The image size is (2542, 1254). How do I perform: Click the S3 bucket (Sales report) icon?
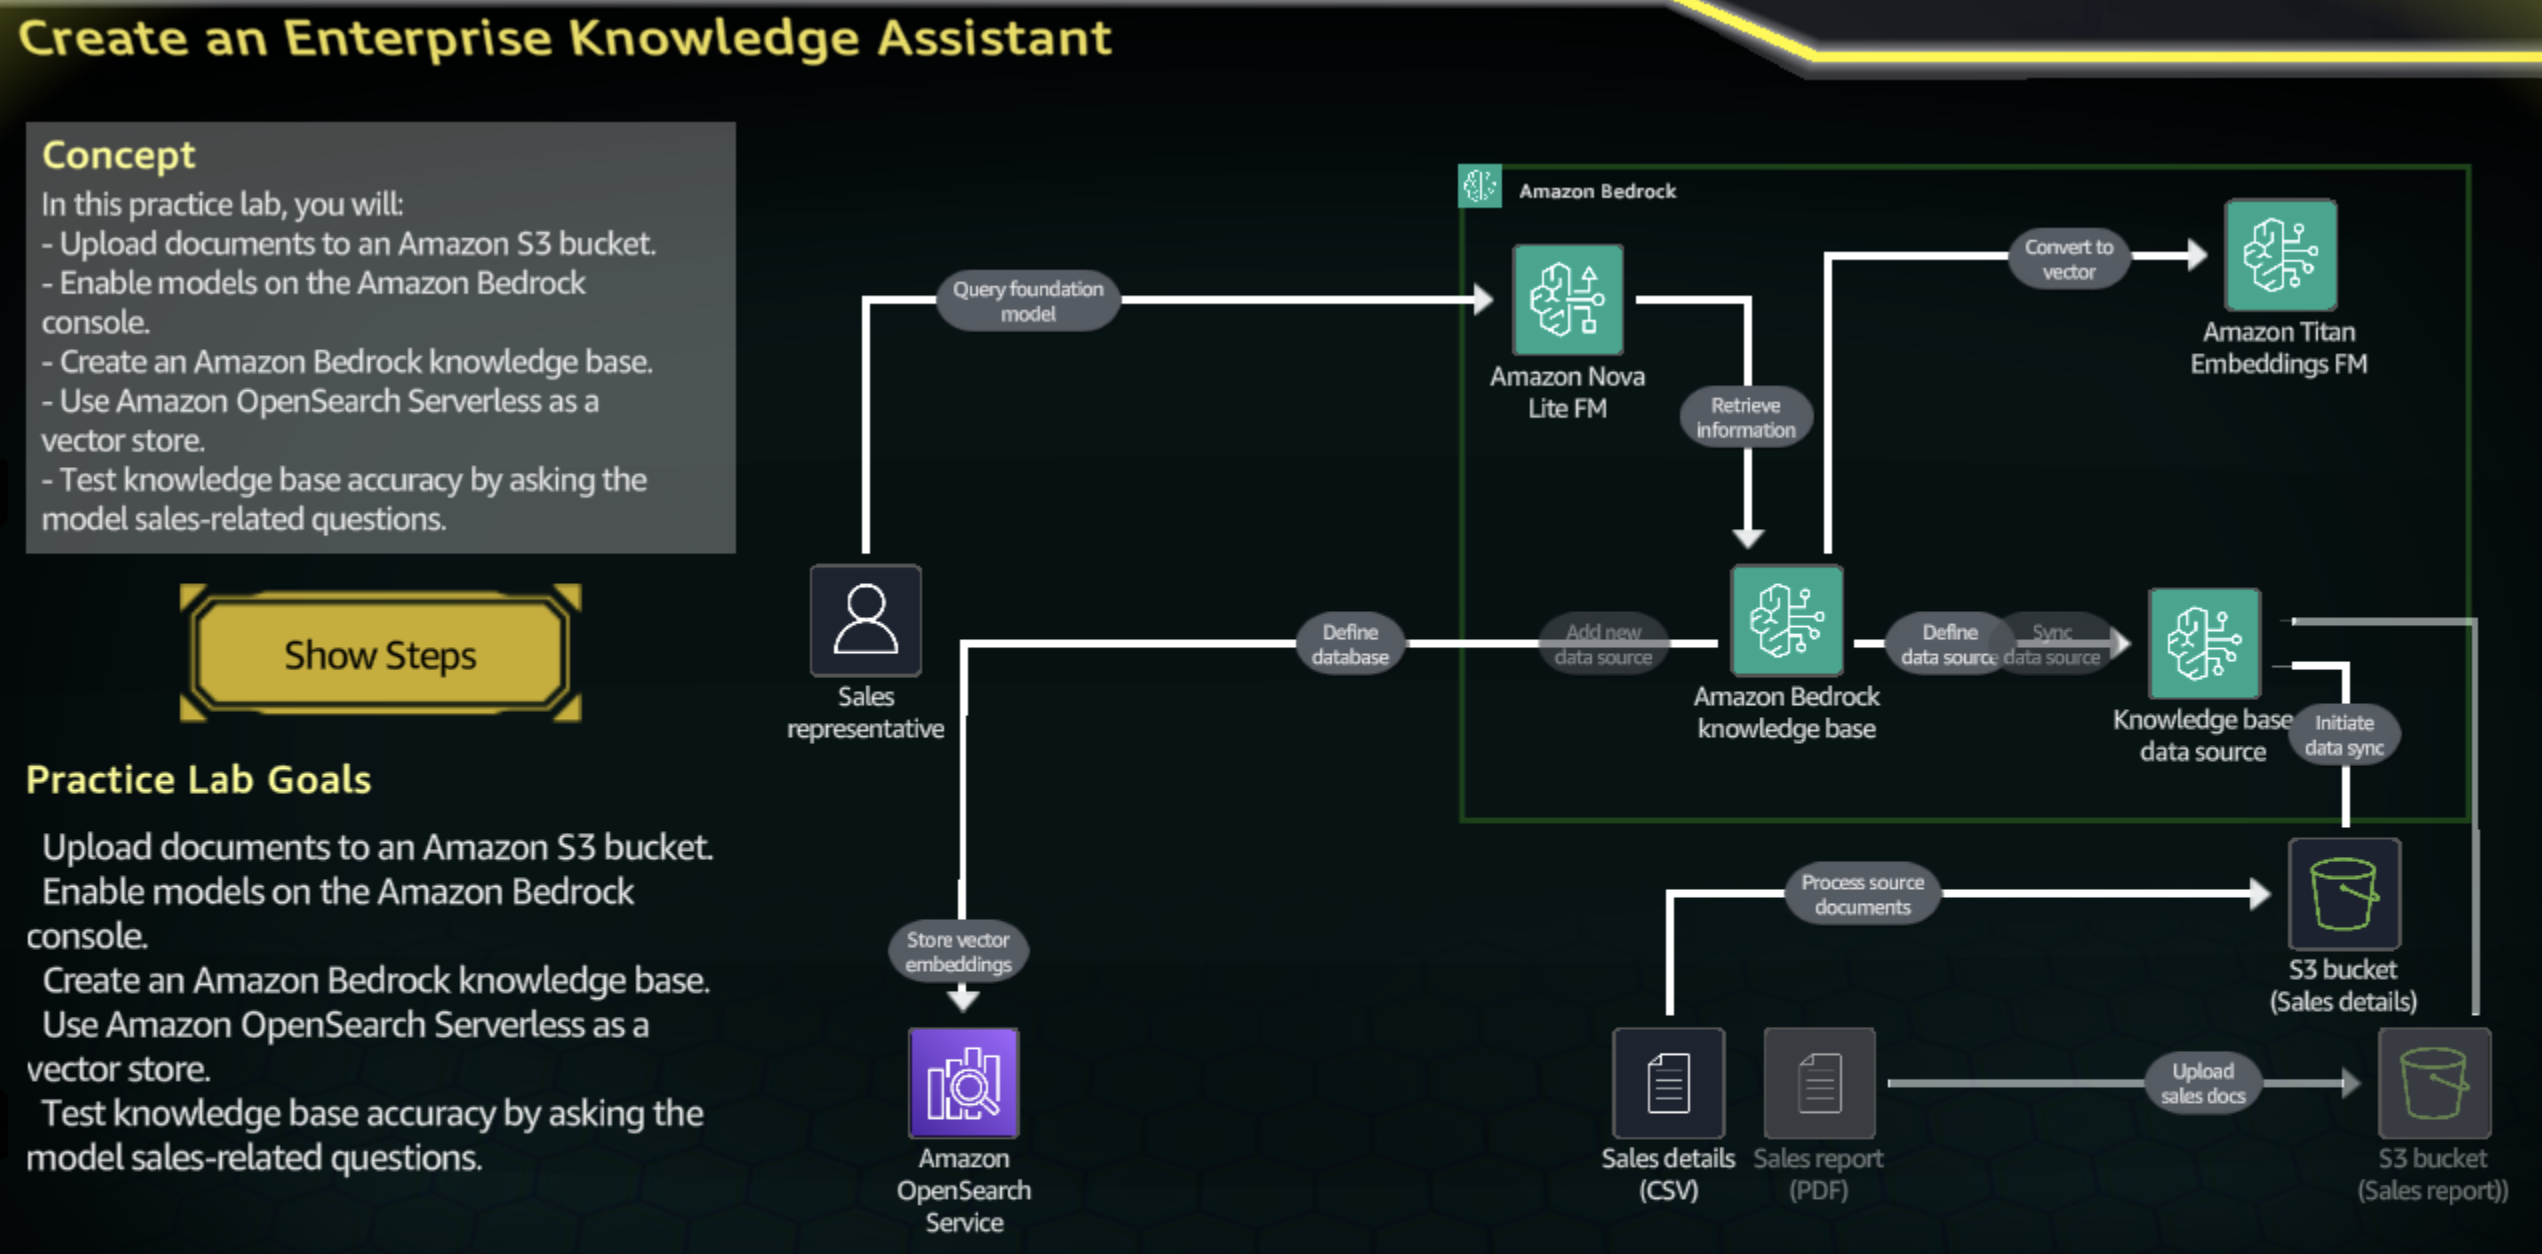coord(2434,1083)
